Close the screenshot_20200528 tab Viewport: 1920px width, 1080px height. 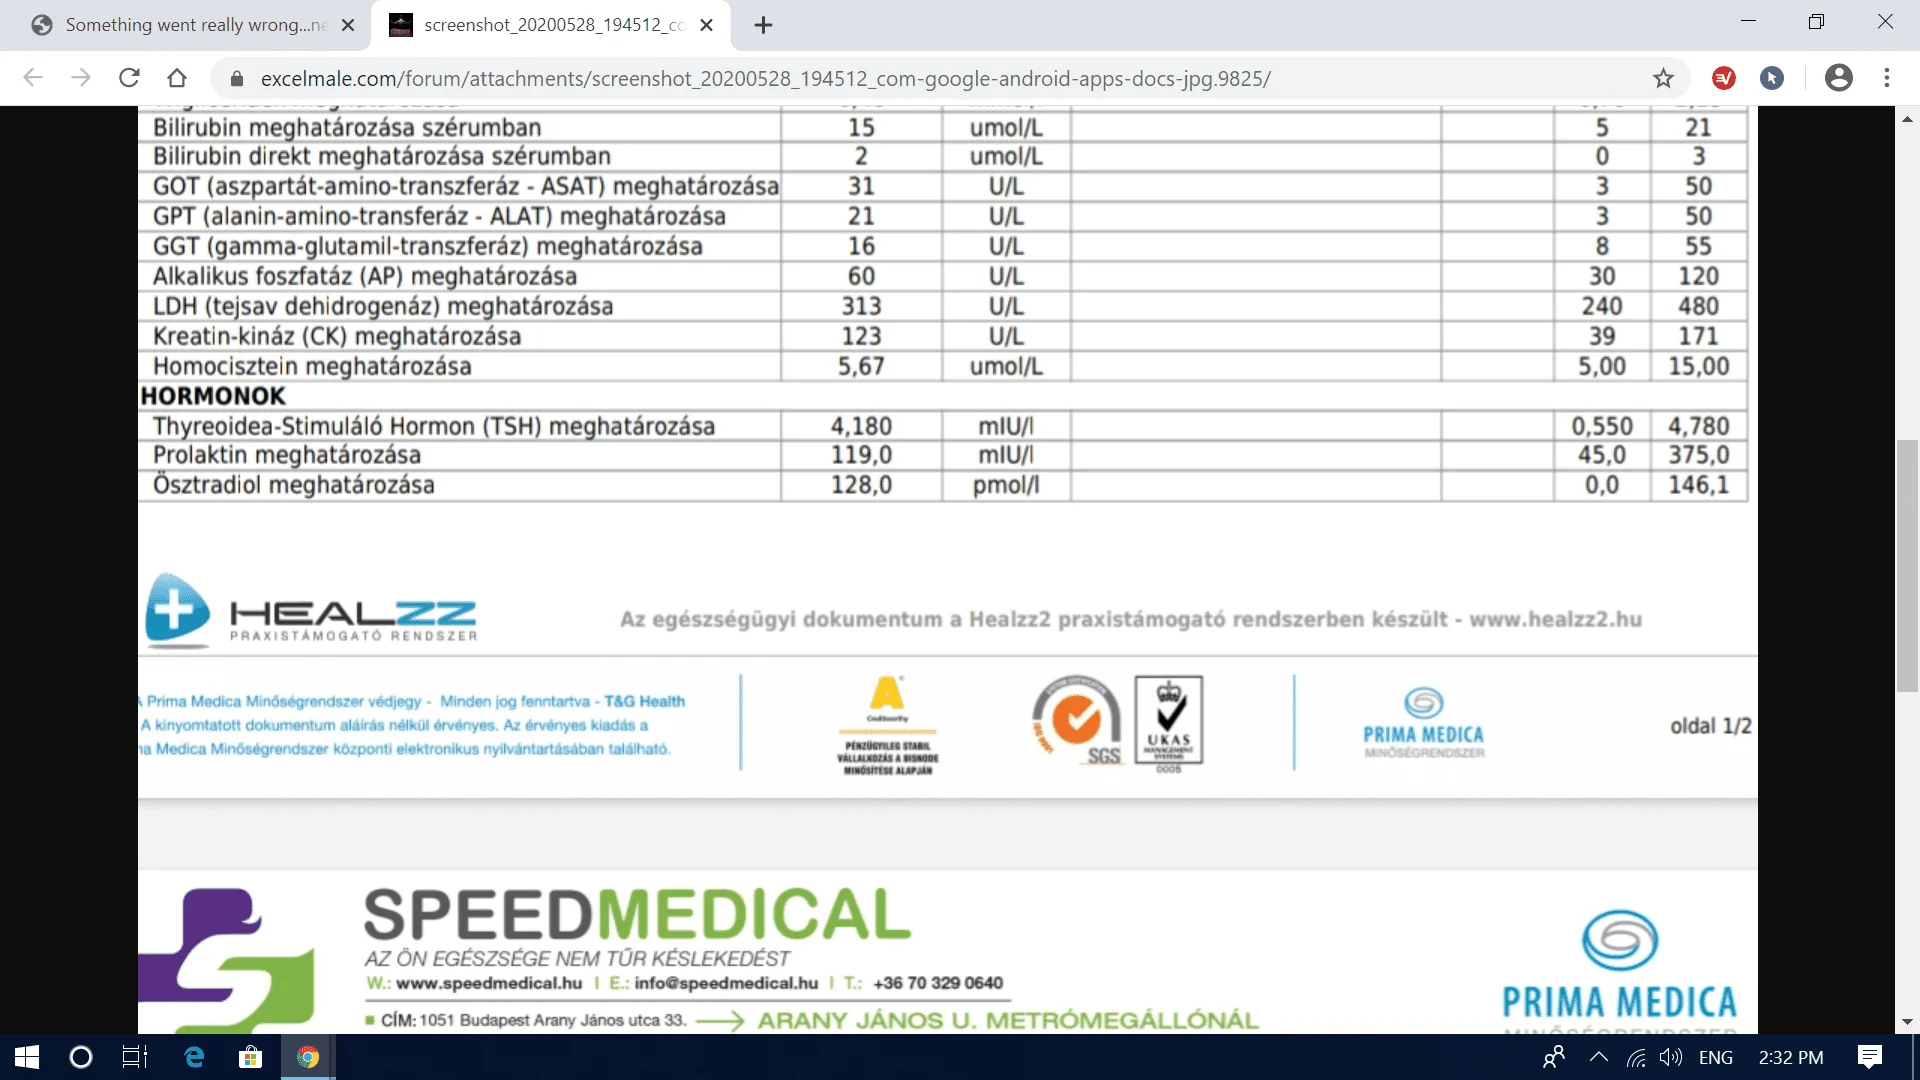707,25
